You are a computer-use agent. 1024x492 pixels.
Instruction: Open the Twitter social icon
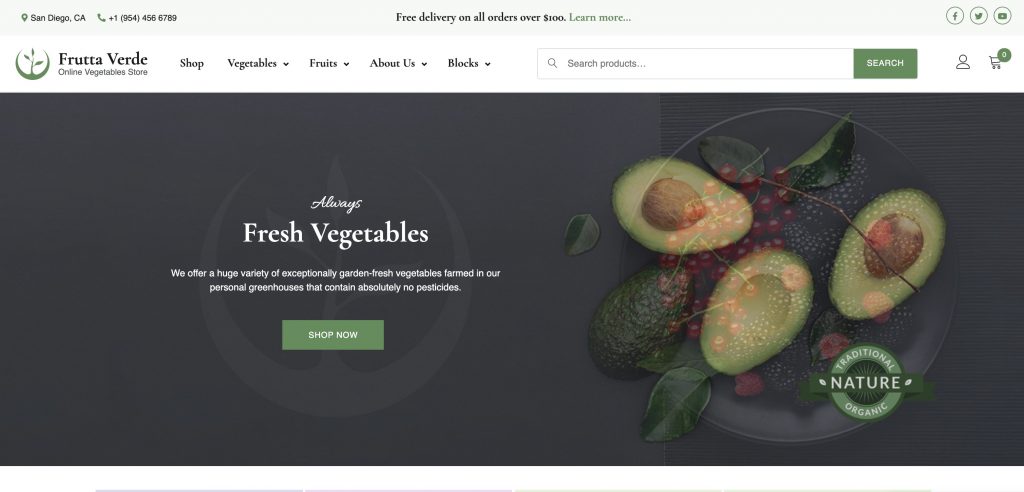pos(978,16)
